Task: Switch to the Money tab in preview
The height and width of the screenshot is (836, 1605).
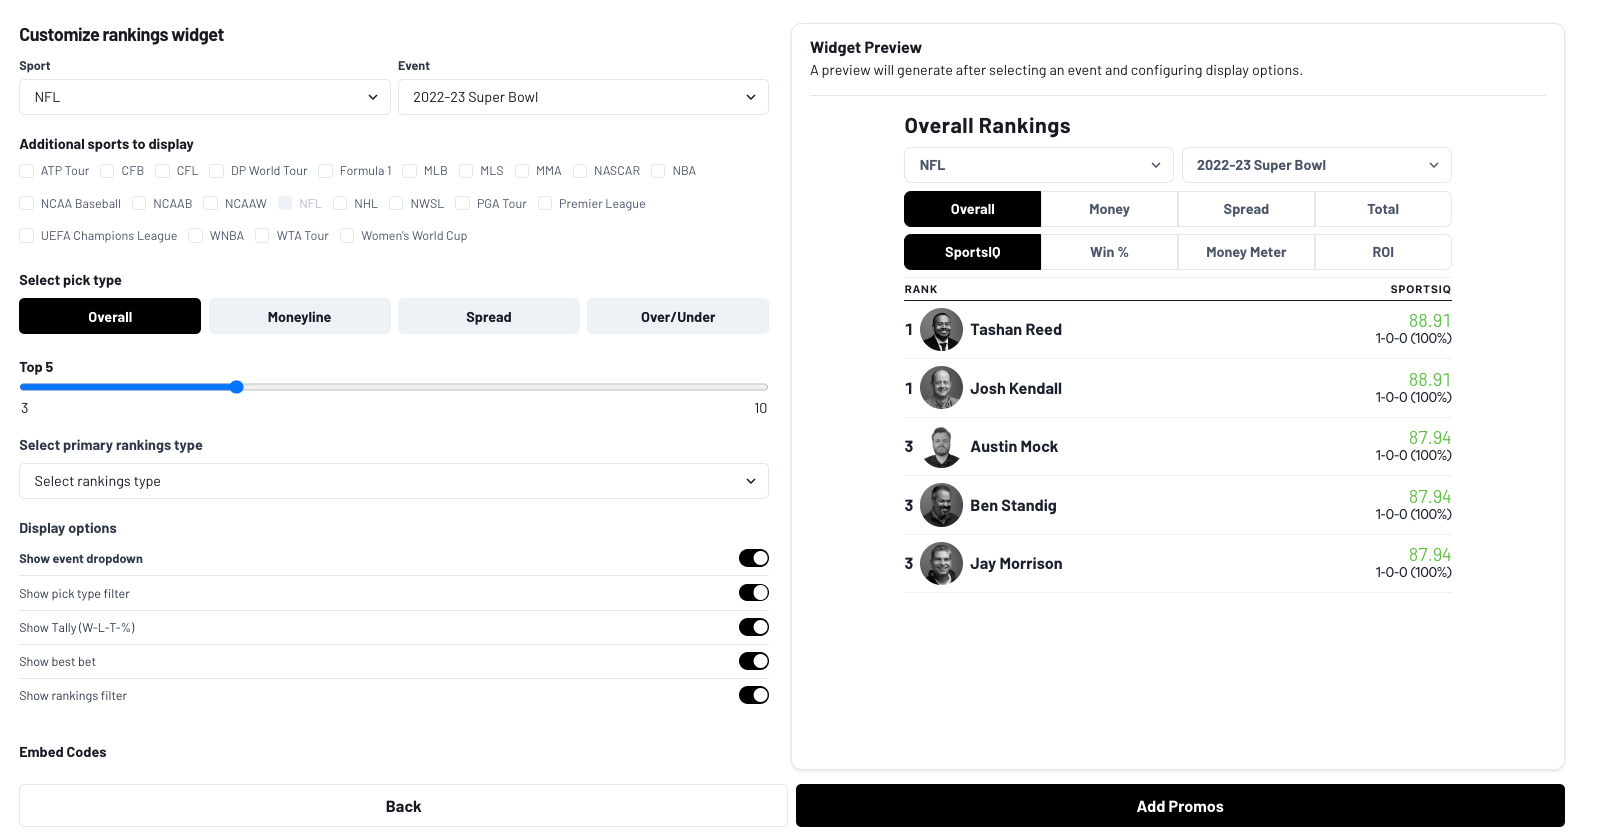Action: coord(1109,209)
